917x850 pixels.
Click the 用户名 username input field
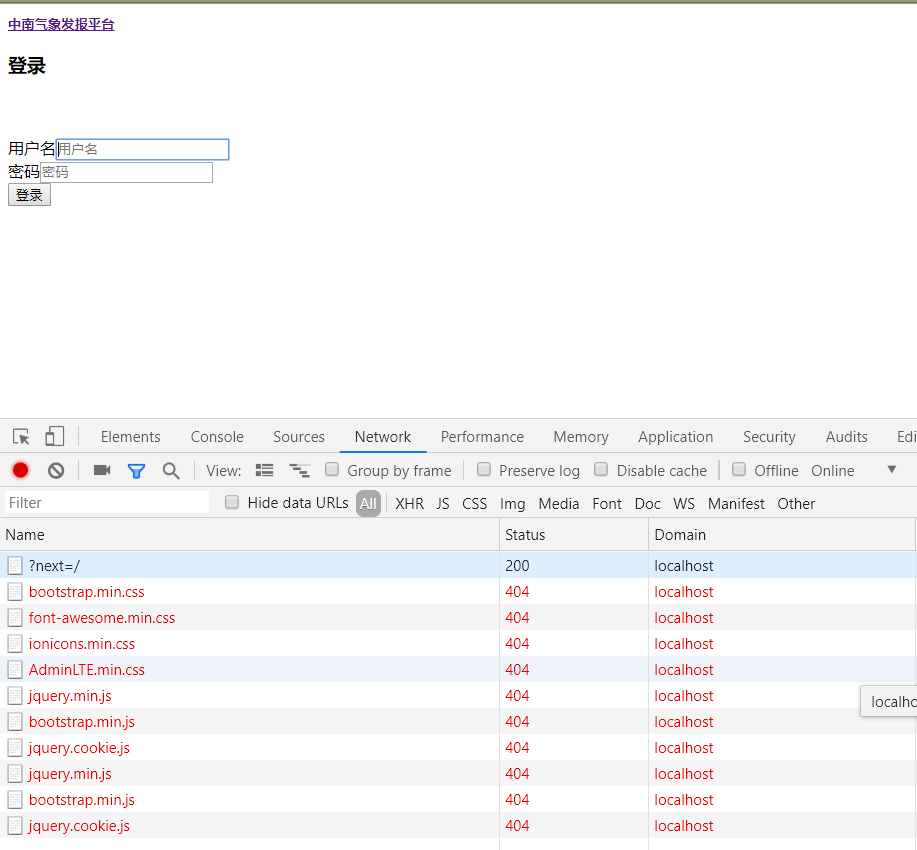[x=143, y=149]
